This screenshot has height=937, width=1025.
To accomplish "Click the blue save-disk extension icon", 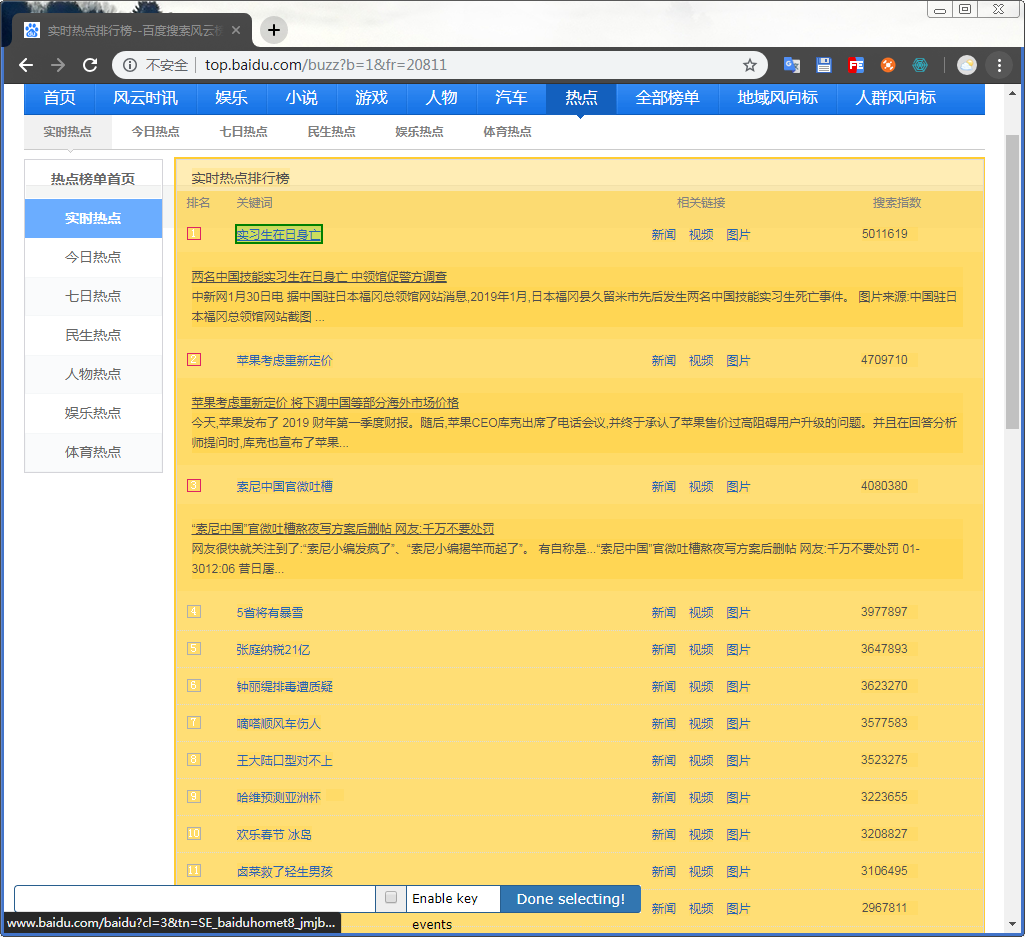I will (x=824, y=65).
